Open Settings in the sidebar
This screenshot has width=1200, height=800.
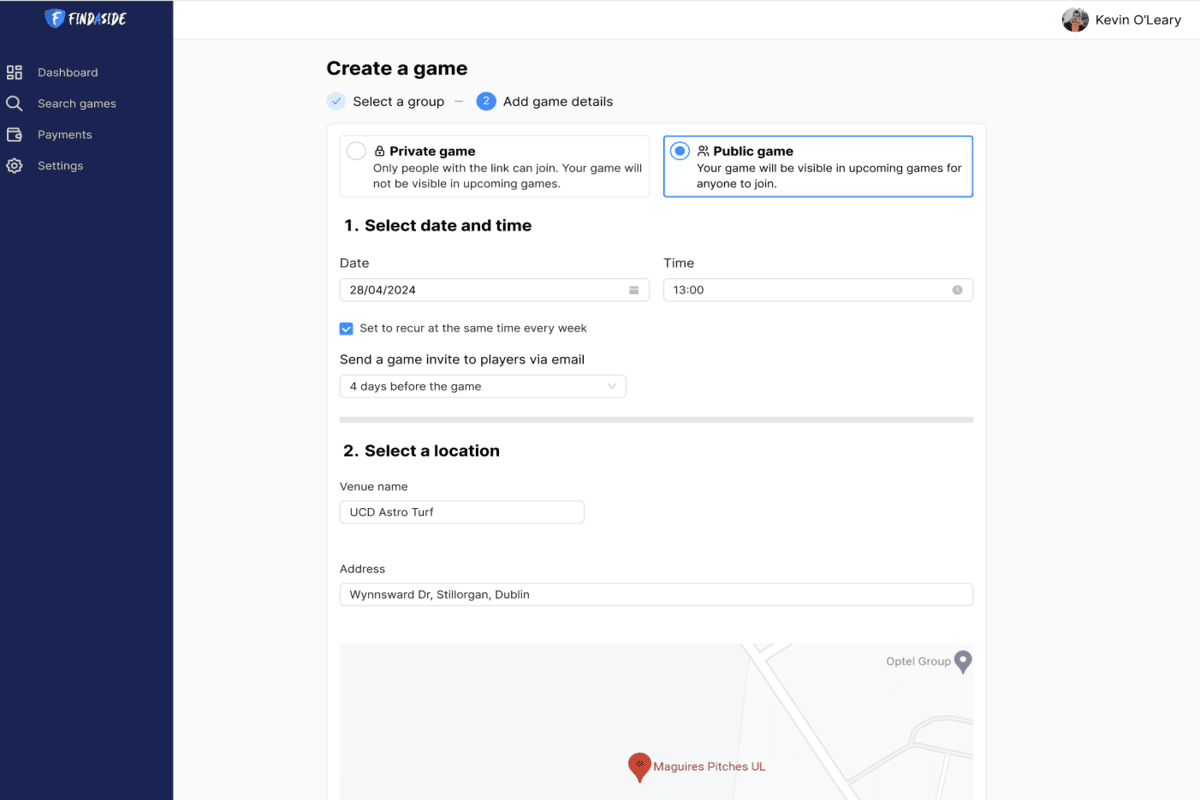[60, 166]
